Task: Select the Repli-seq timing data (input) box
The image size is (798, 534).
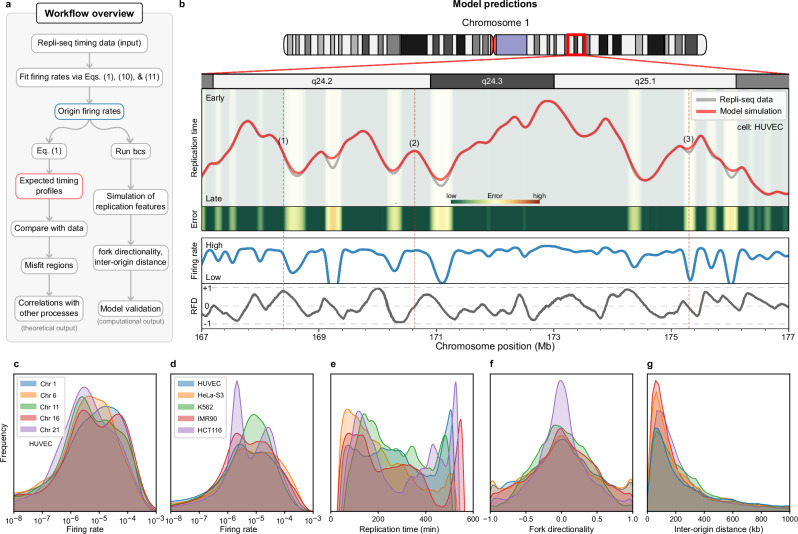Action: pos(90,43)
